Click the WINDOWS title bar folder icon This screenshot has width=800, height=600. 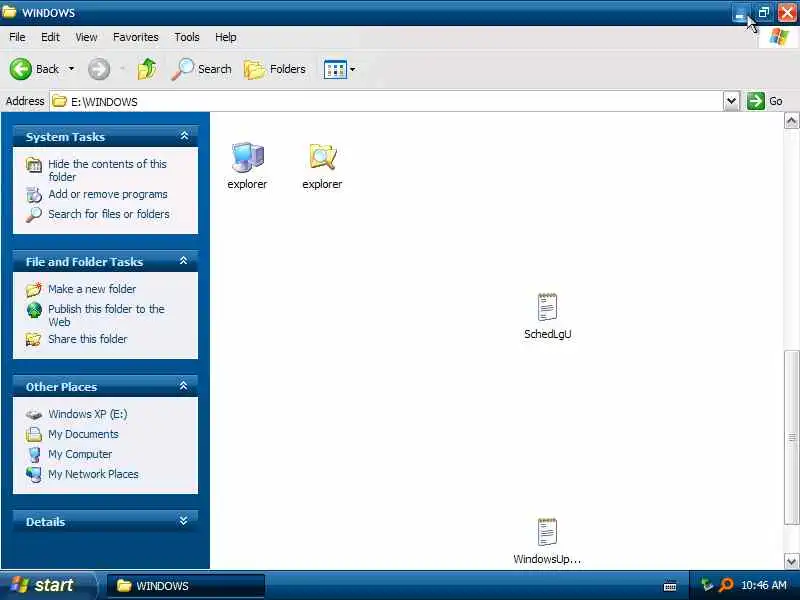(9, 11)
